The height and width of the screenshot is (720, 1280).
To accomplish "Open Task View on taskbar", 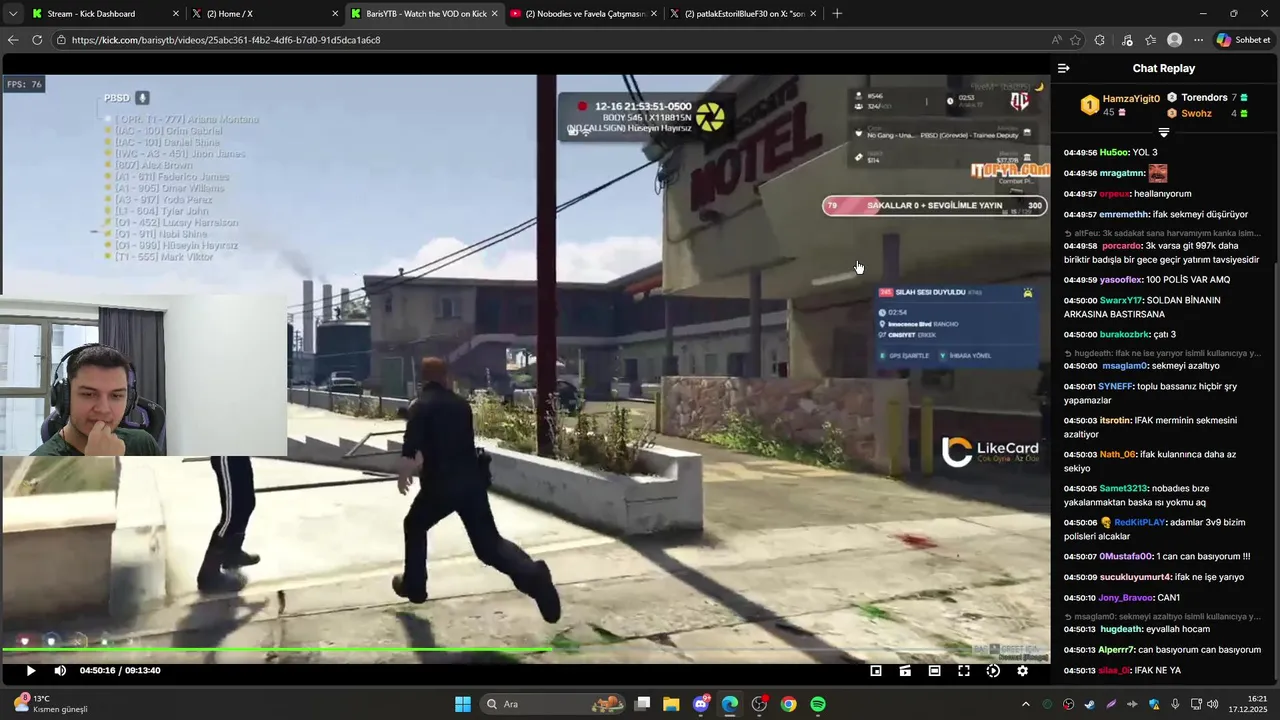I will (x=643, y=704).
